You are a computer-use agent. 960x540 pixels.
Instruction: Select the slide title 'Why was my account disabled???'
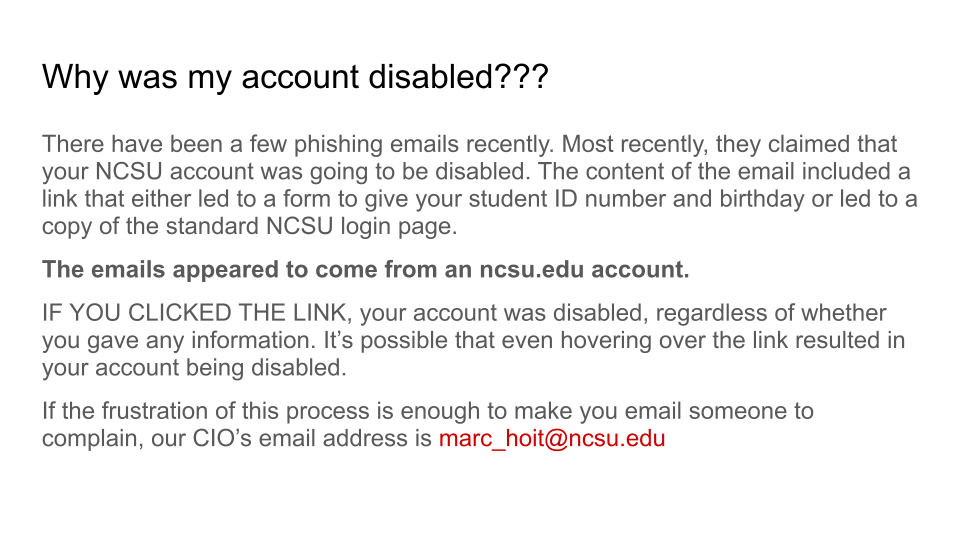(x=295, y=77)
